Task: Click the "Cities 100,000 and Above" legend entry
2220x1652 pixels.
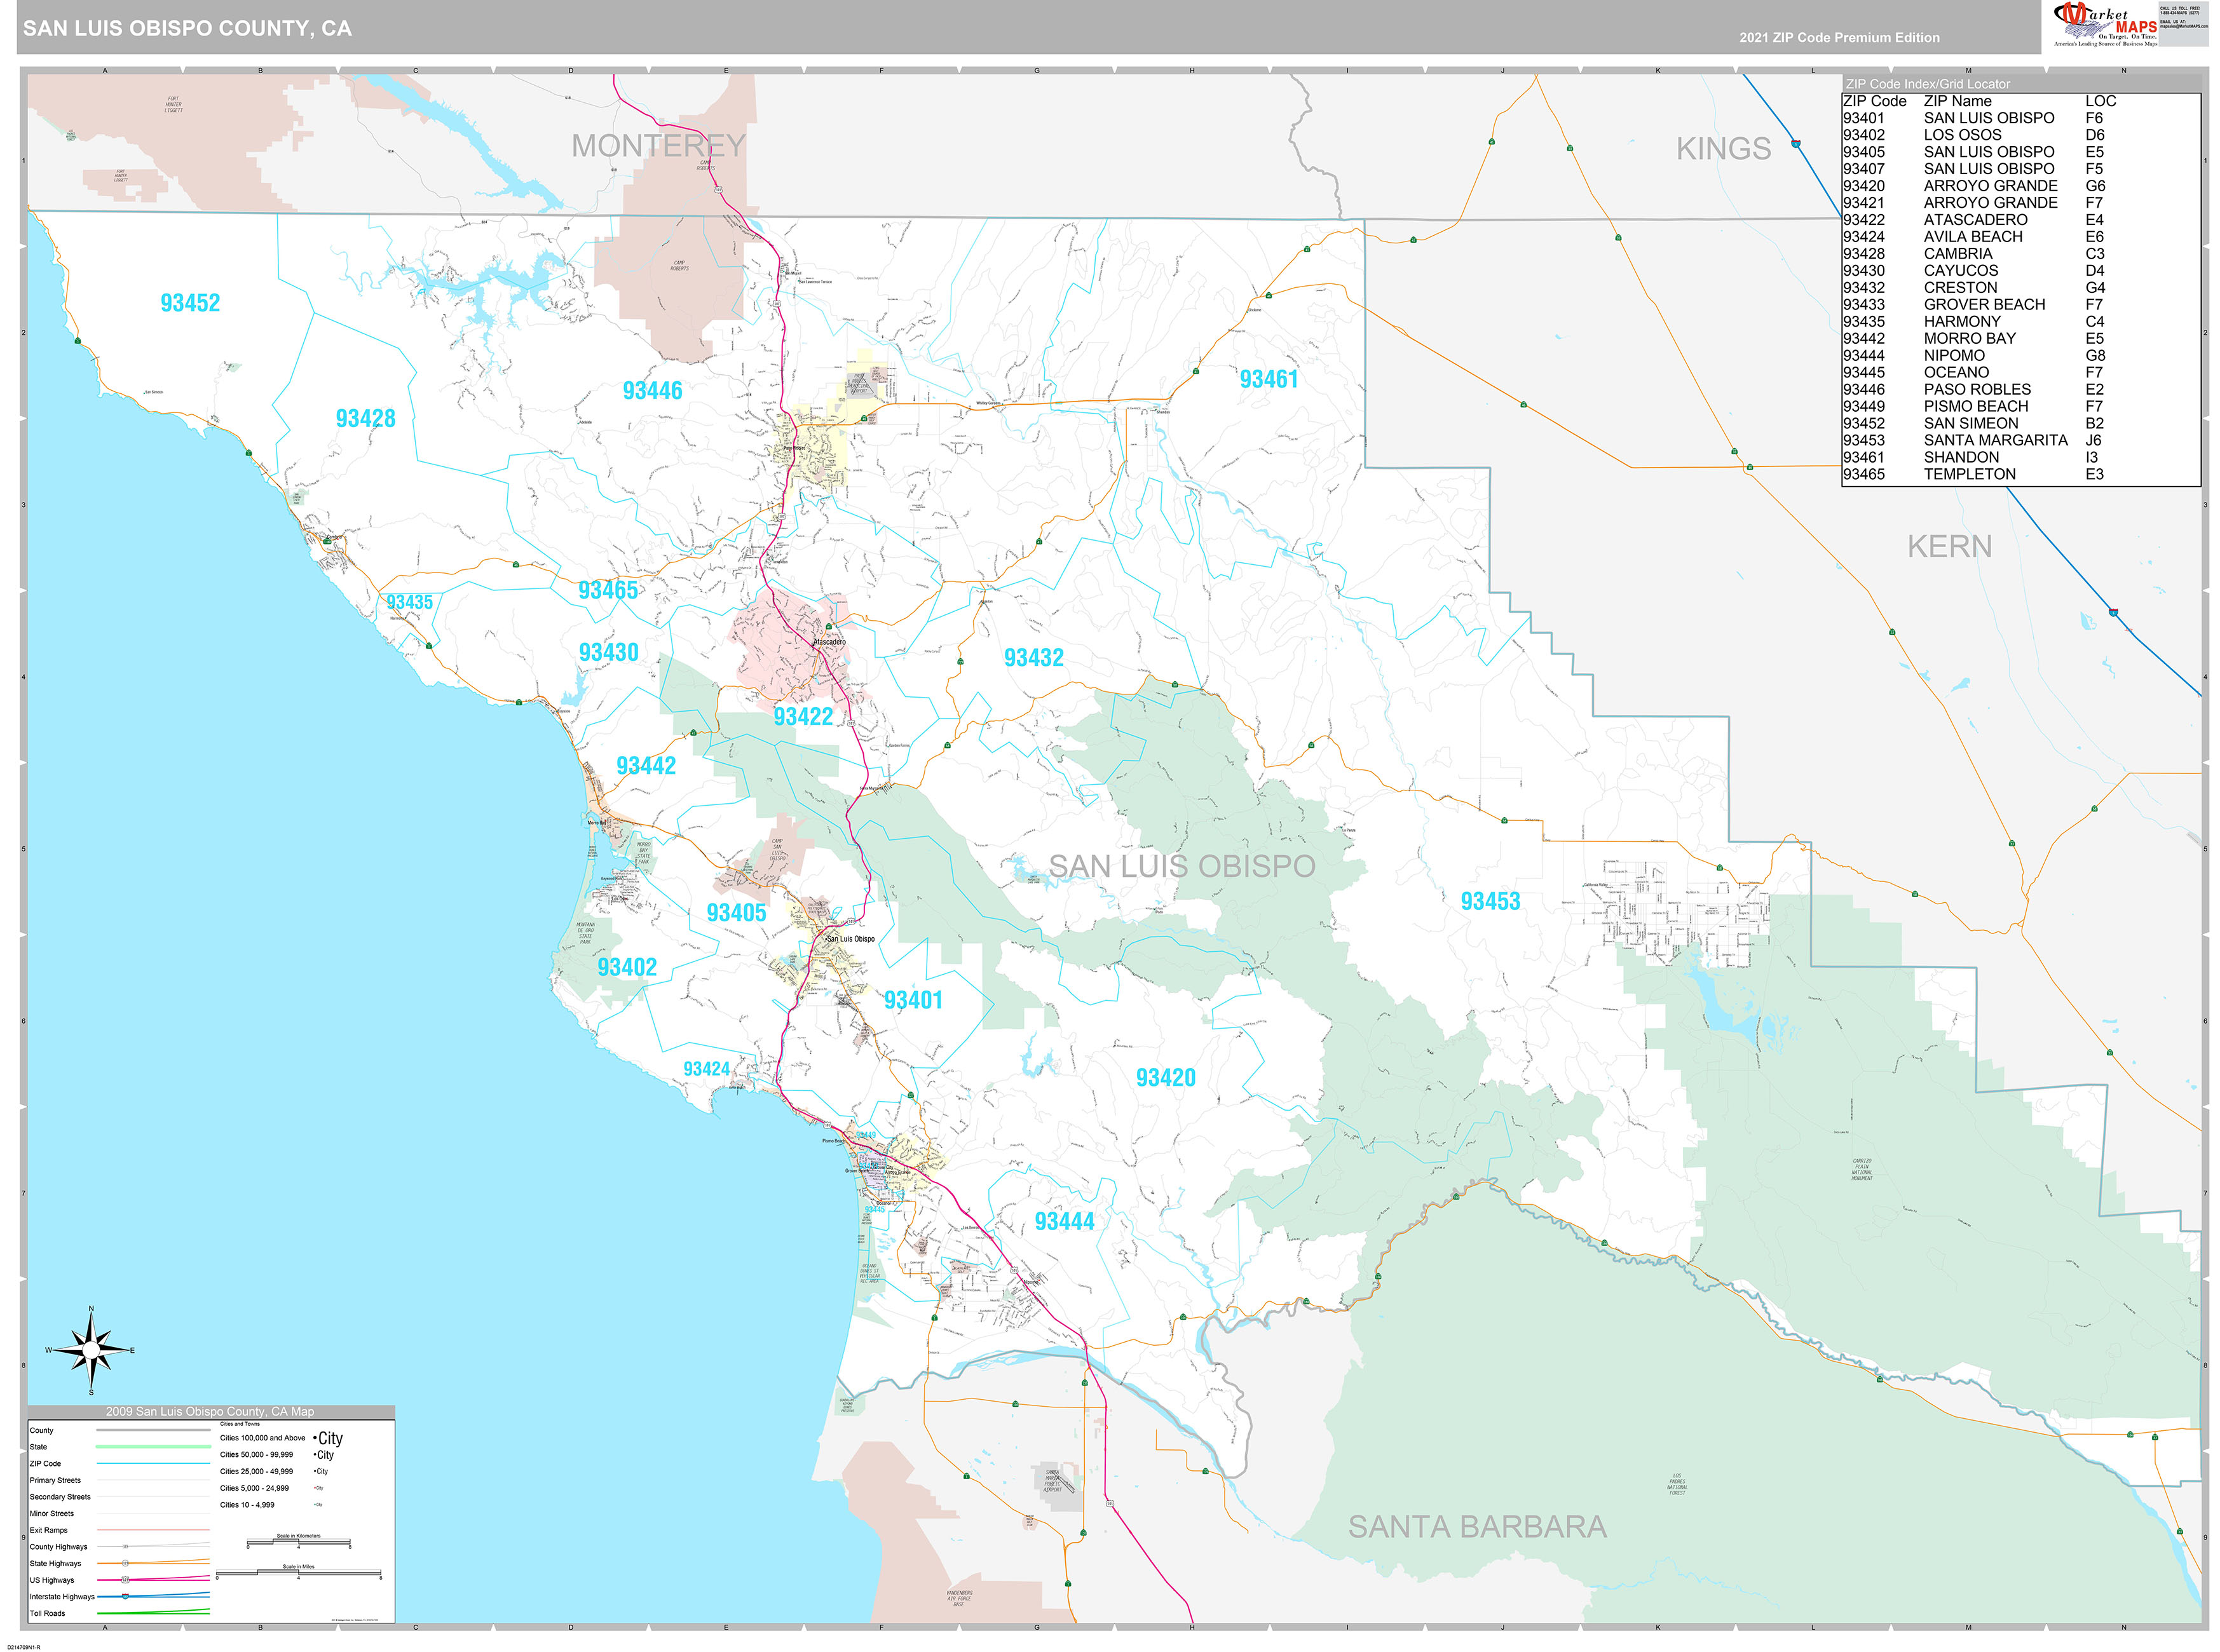Action: (x=281, y=1438)
